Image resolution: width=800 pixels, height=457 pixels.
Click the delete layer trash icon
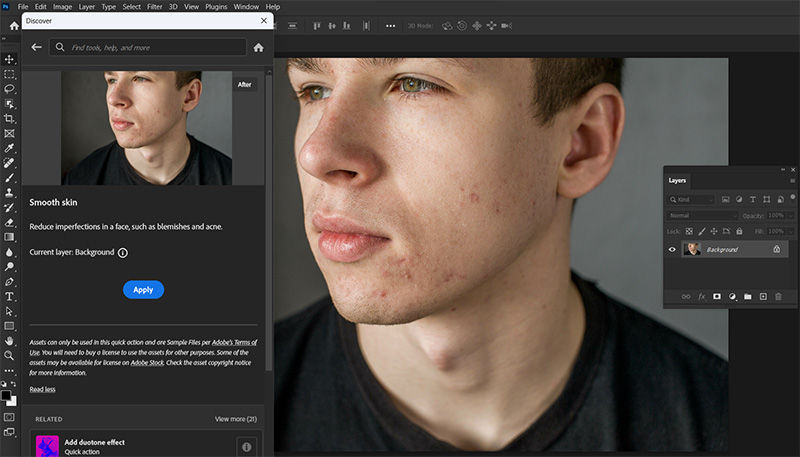(x=778, y=296)
